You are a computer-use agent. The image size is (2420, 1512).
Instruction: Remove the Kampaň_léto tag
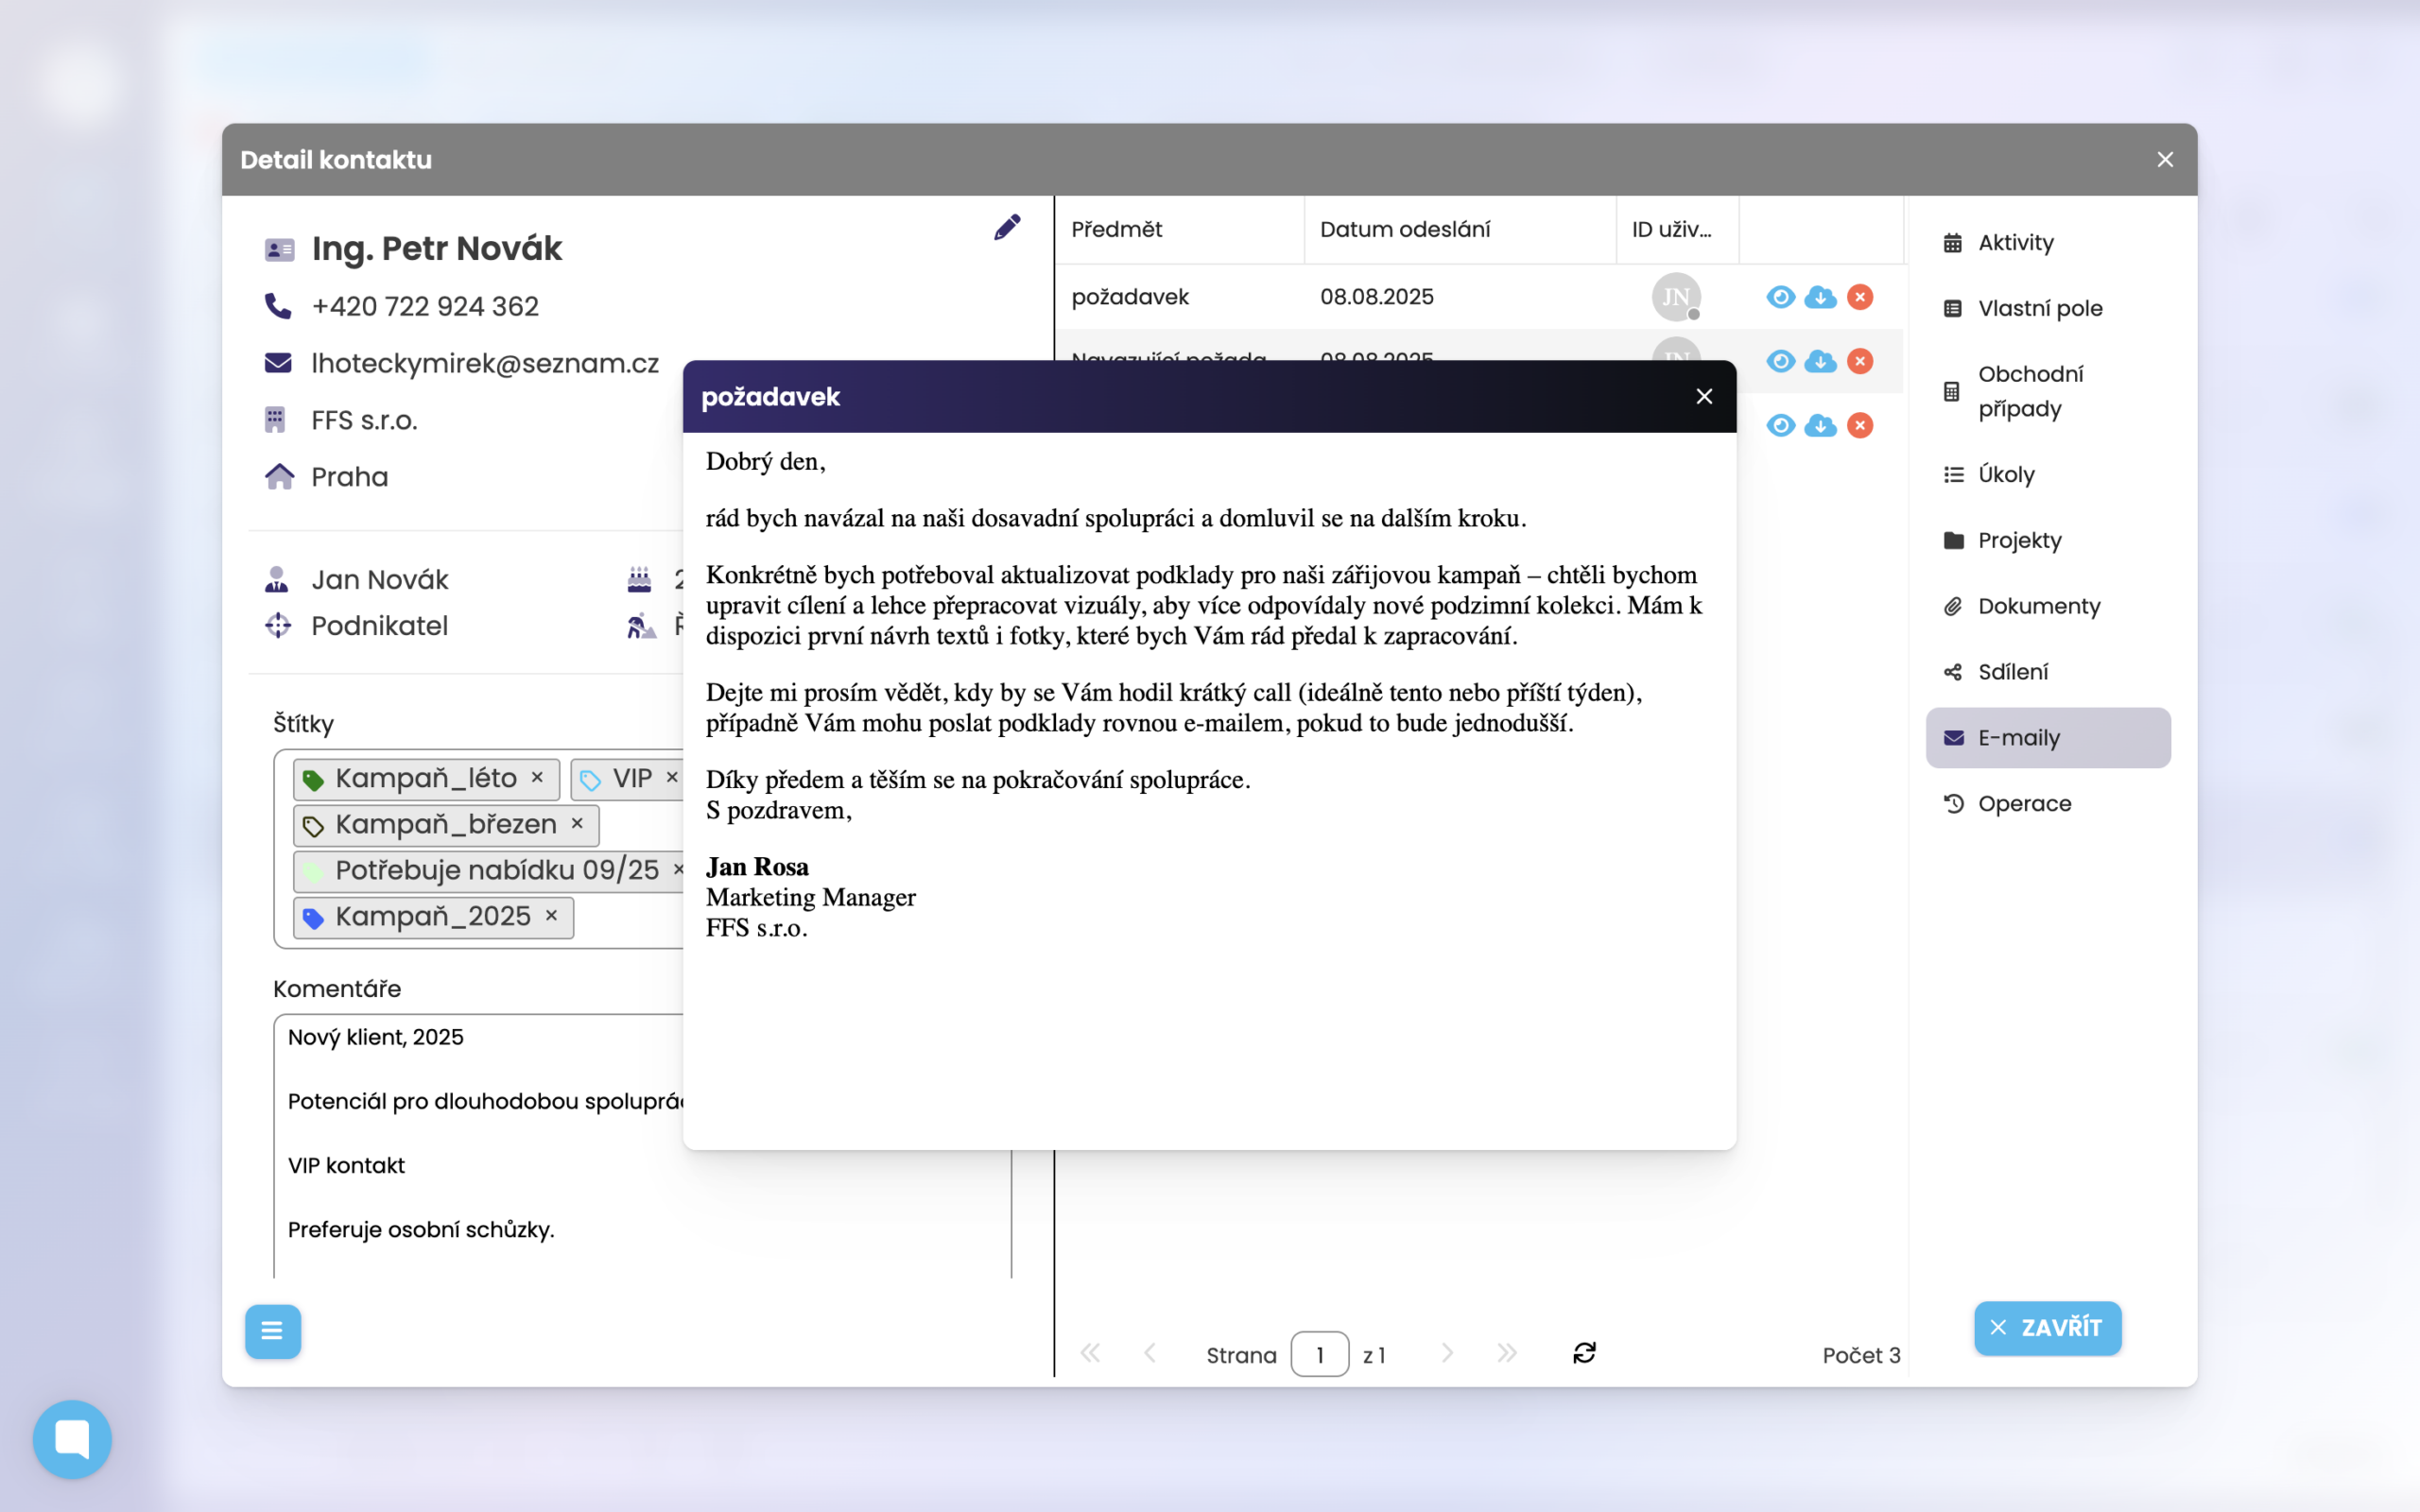click(537, 778)
